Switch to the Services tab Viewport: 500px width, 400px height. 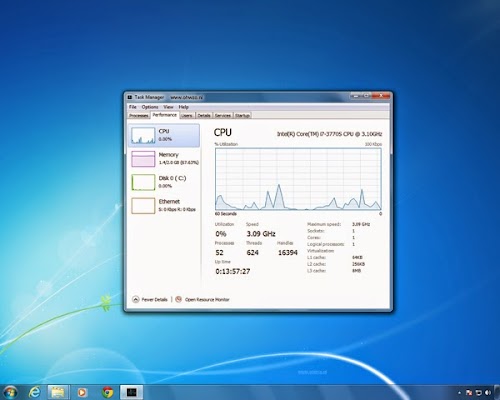[223, 116]
